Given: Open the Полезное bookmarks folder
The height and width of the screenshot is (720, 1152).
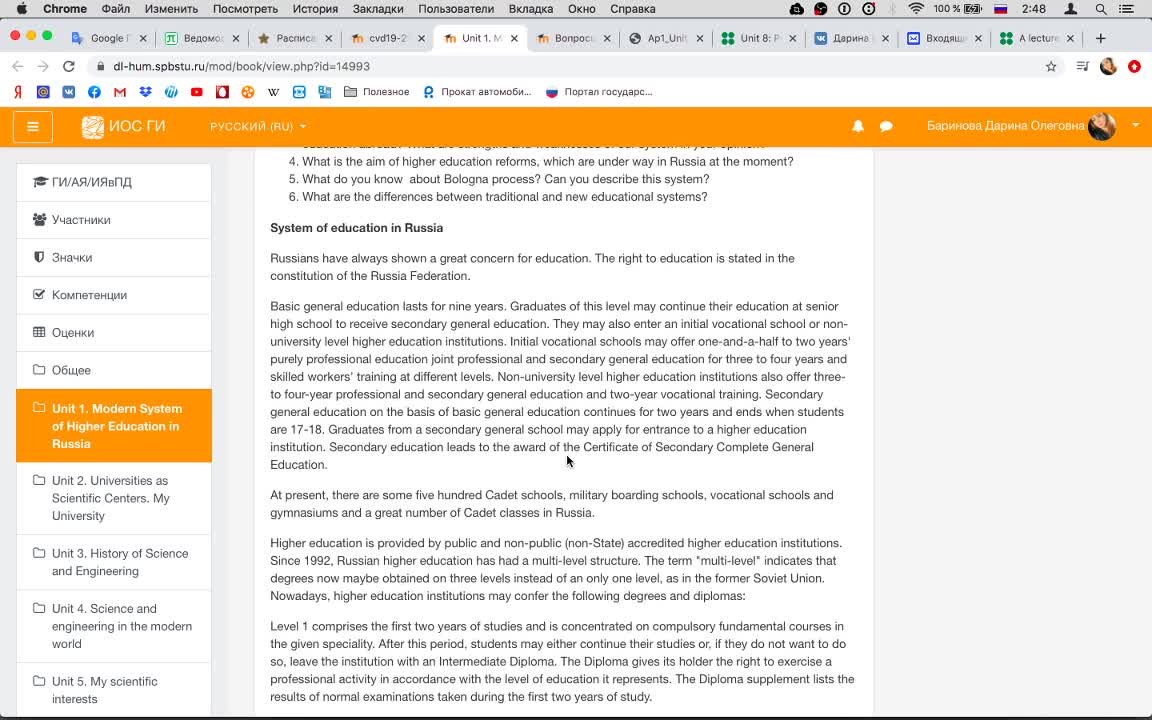Looking at the screenshot, I should [x=376, y=92].
